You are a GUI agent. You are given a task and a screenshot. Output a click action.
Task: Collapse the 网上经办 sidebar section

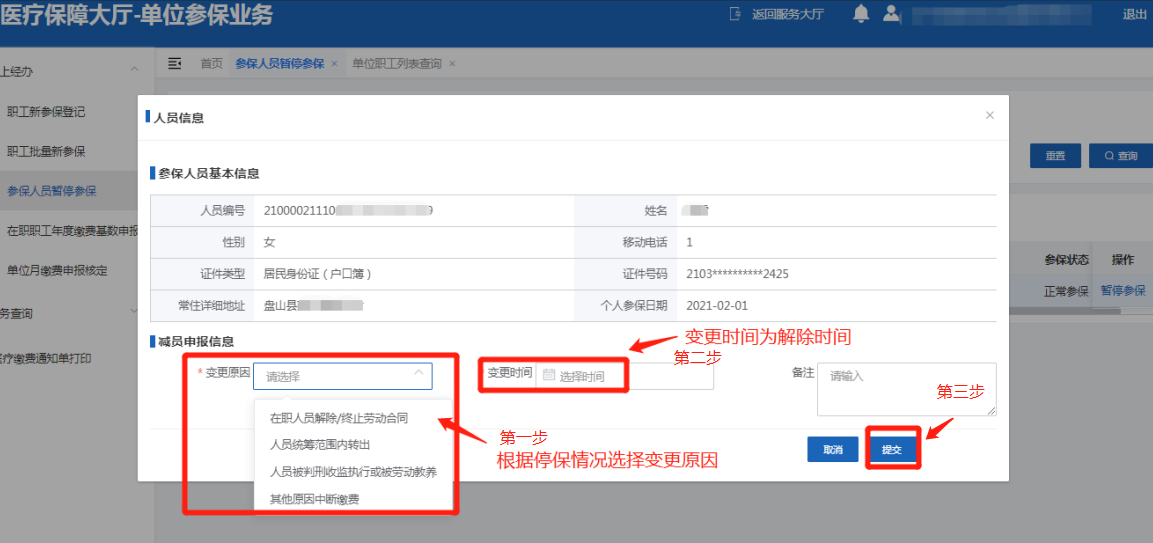pyautogui.click(x=134, y=69)
